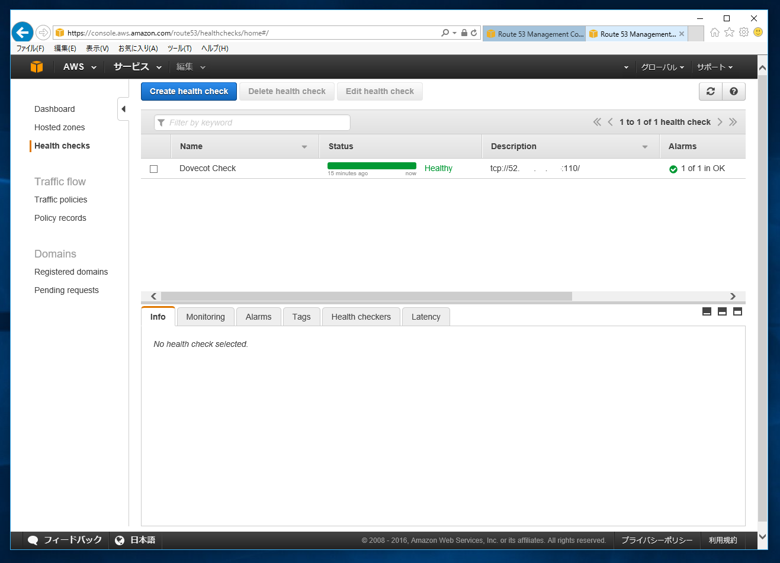Open the グローバル region dropdown
Image resolution: width=780 pixels, height=563 pixels.
[662, 67]
